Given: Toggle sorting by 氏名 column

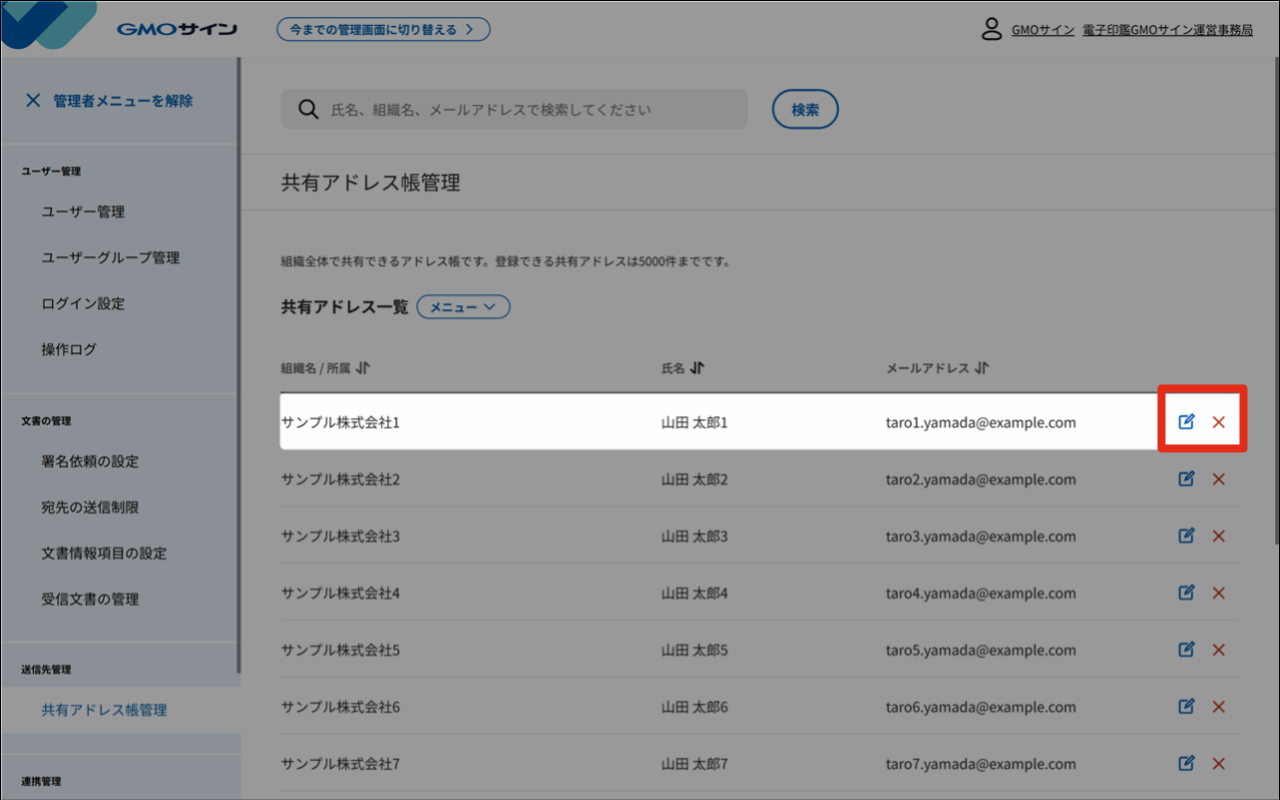Looking at the screenshot, I should pos(697,367).
